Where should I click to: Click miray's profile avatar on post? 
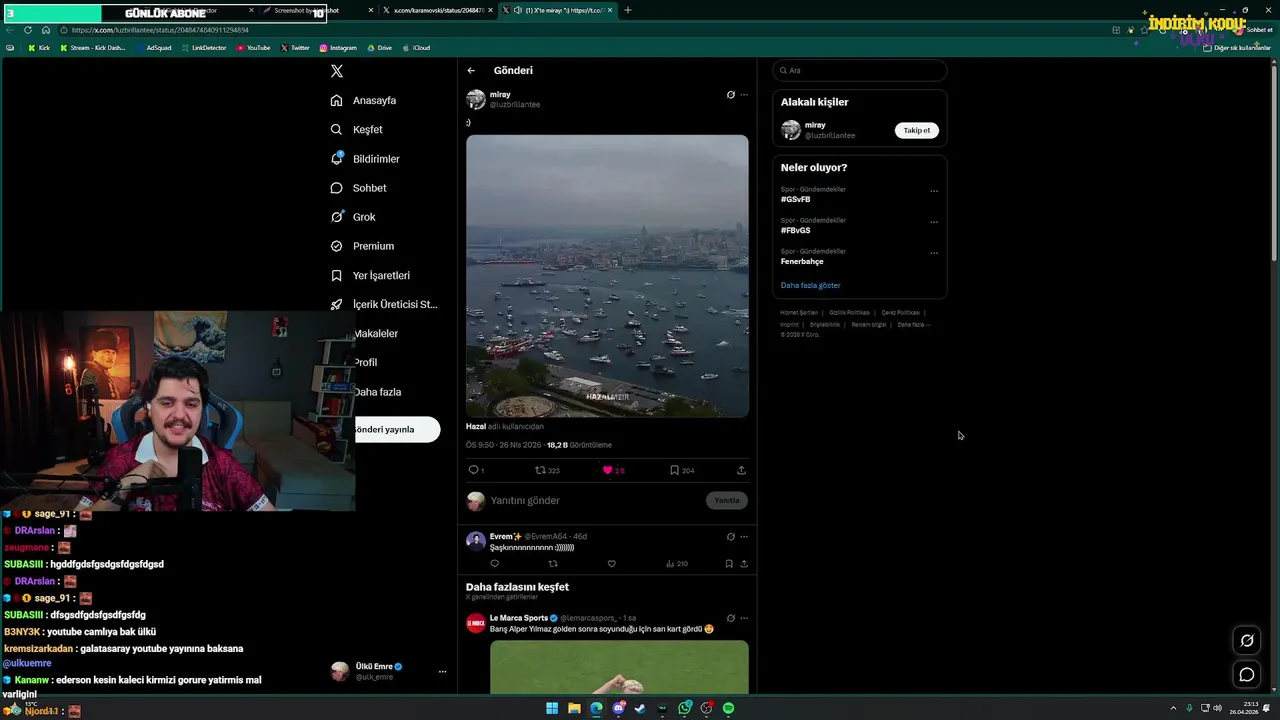pyautogui.click(x=476, y=99)
